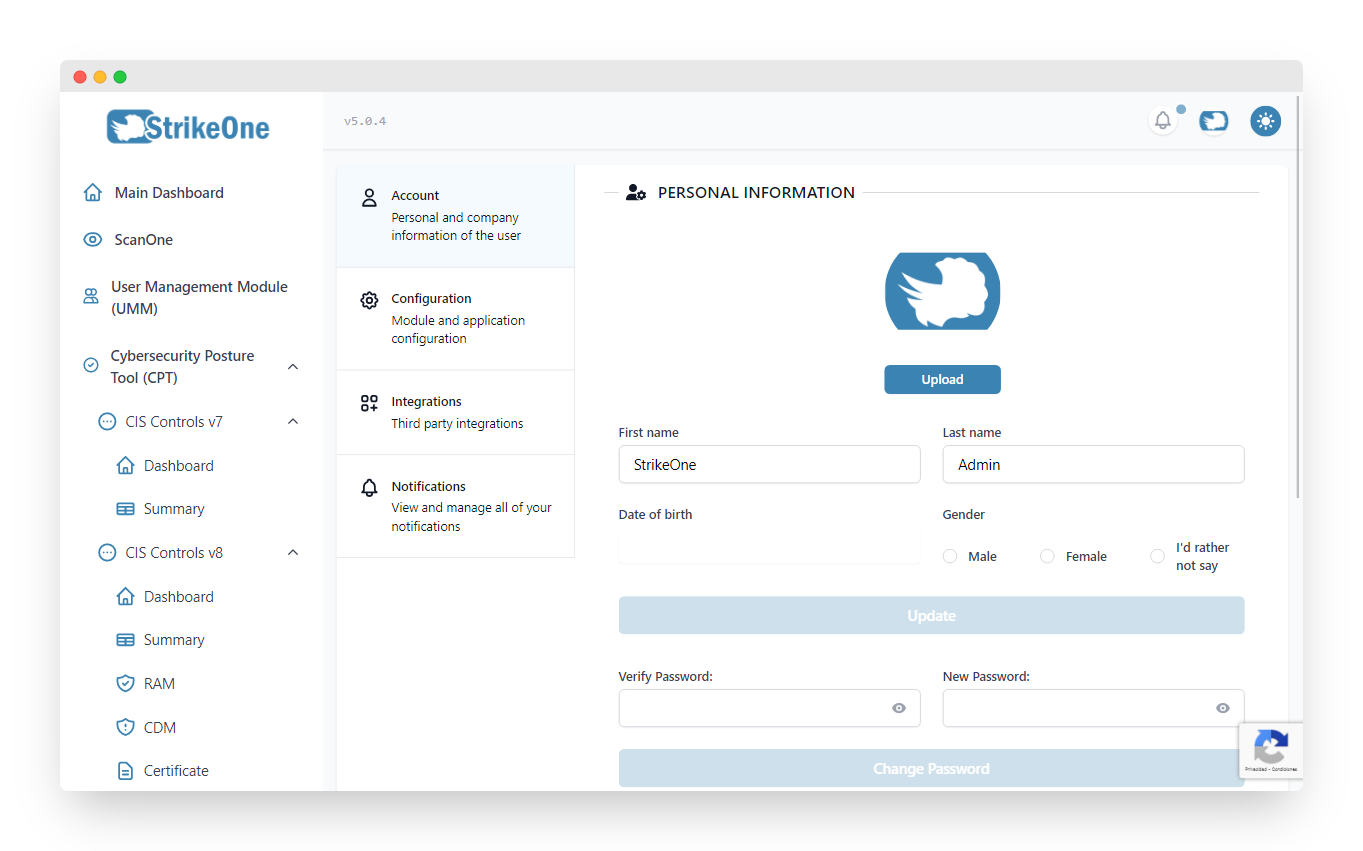Open the notifications bell icon
This screenshot has width=1363, height=851.
(1162, 120)
